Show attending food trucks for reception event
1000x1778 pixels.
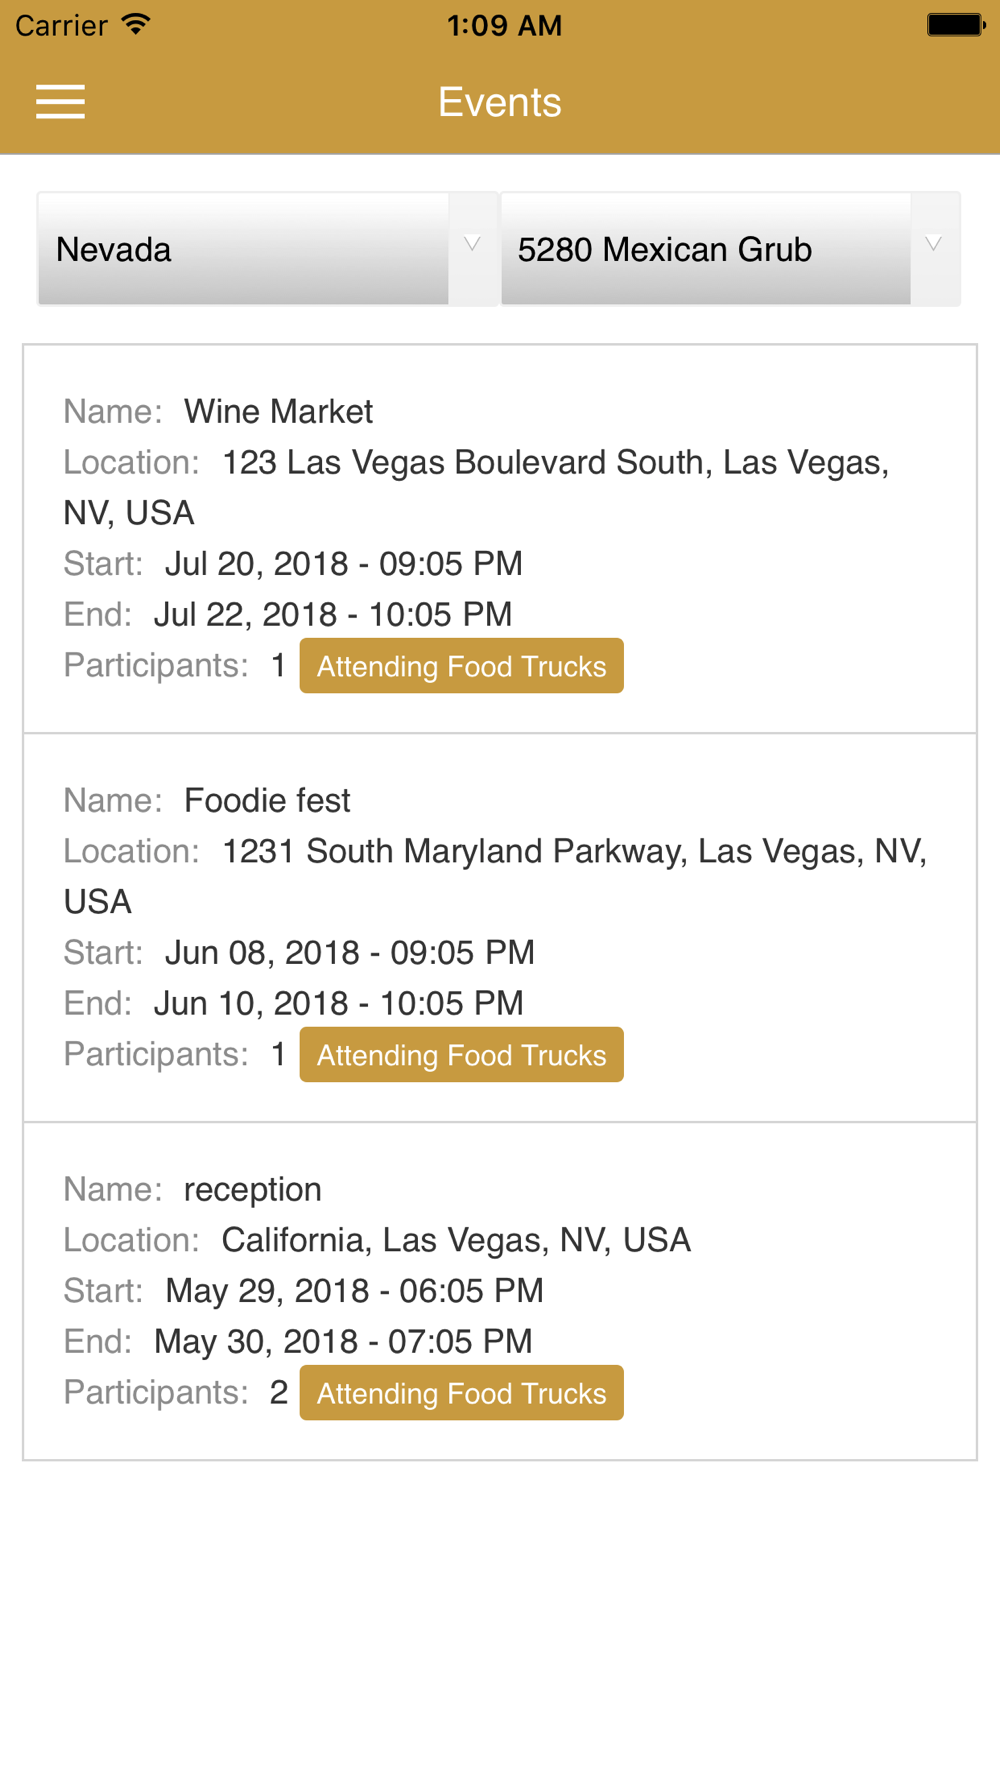coord(461,1393)
